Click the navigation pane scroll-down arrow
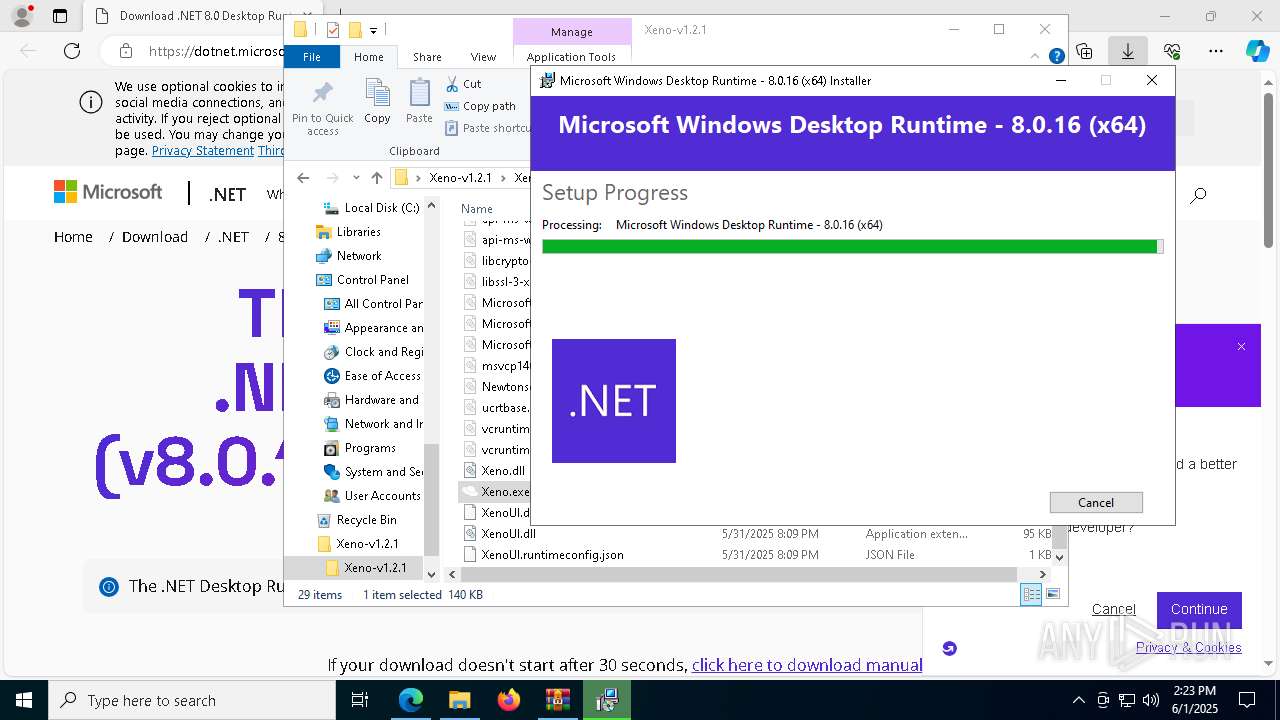This screenshot has height=720, width=1280. [432, 574]
